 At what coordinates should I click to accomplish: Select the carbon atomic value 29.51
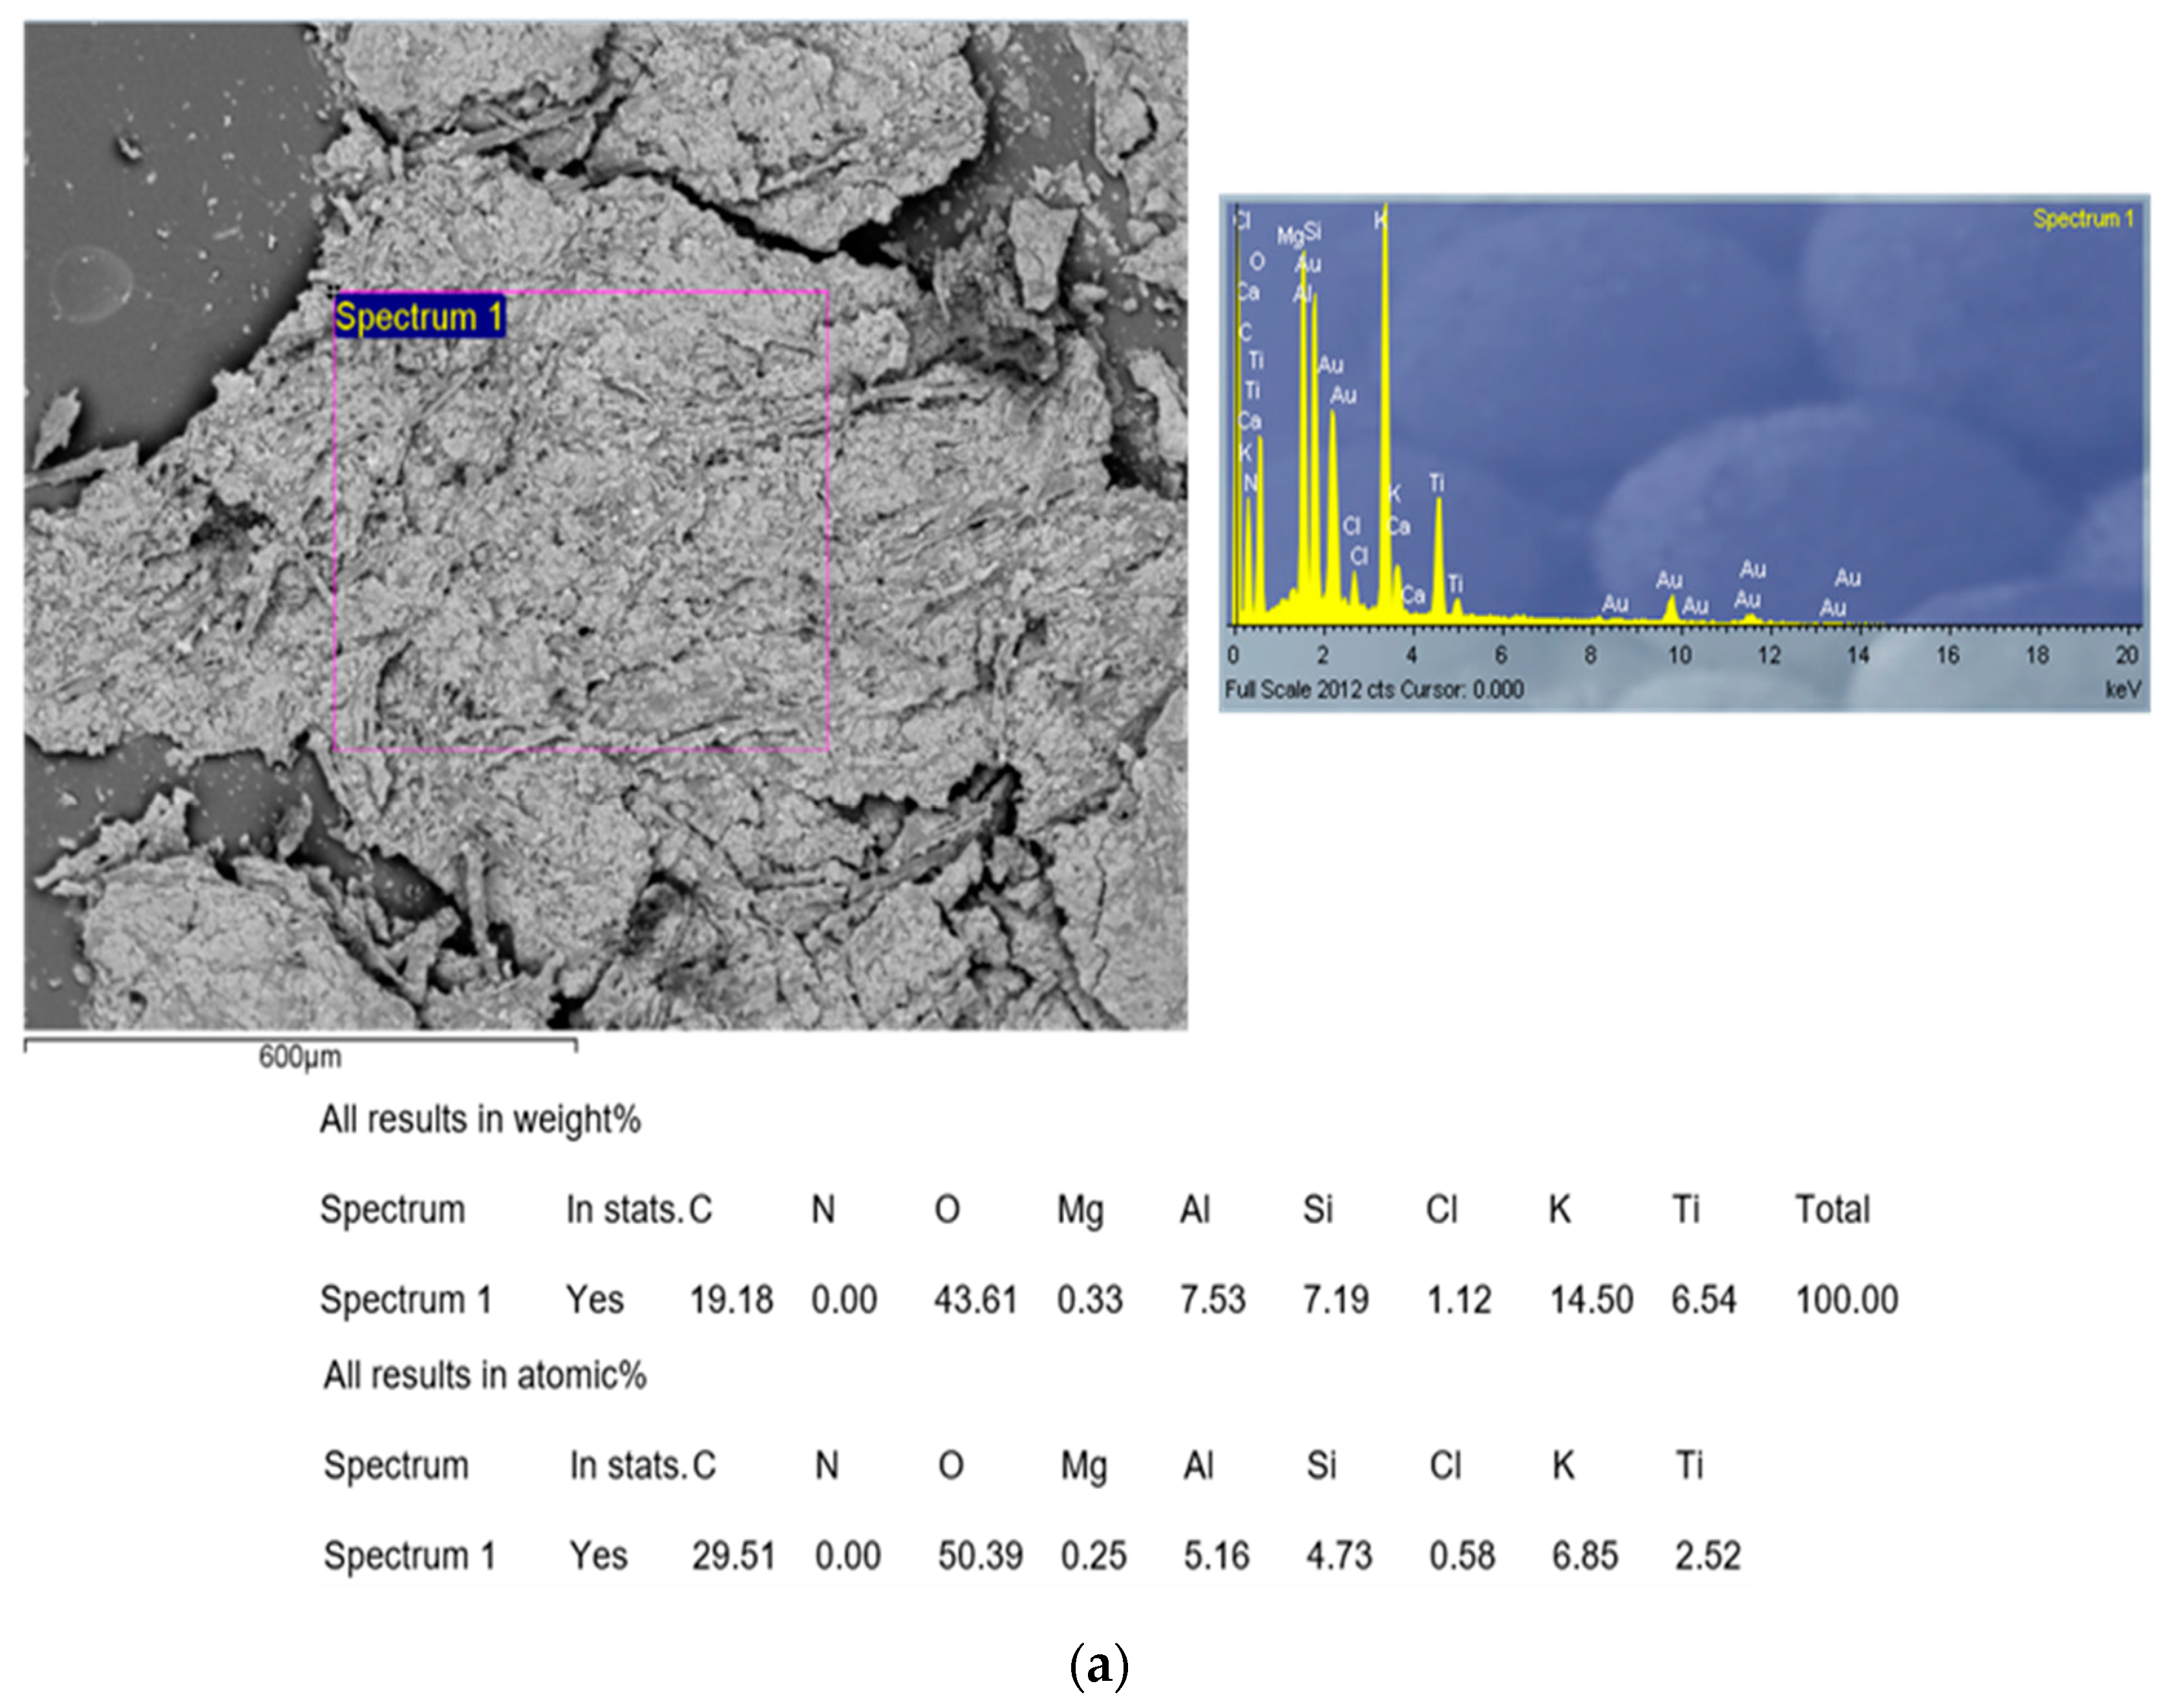(x=733, y=1556)
